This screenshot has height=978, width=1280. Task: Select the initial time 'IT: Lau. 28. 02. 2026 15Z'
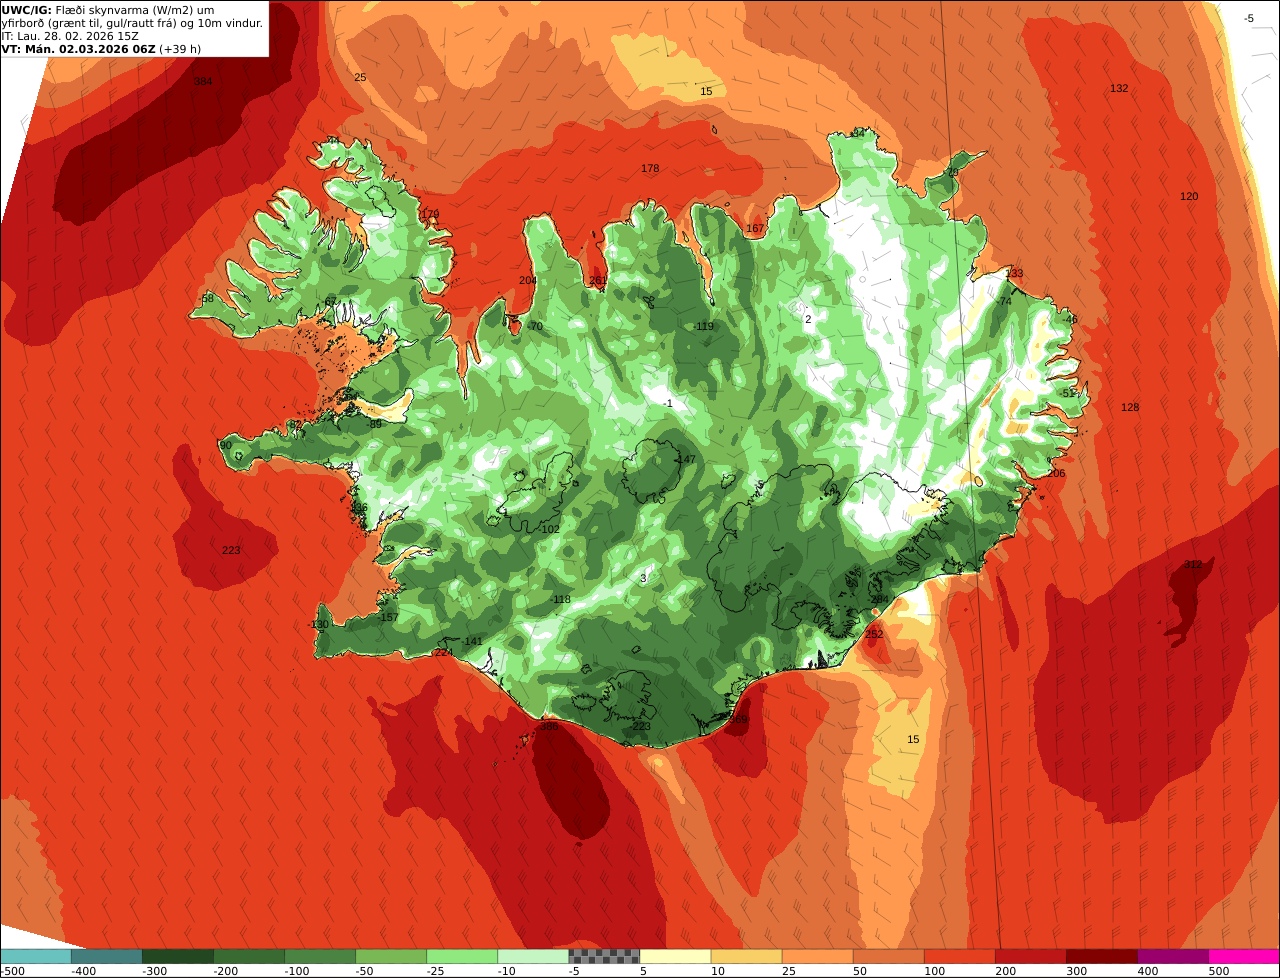tap(70, 36)
